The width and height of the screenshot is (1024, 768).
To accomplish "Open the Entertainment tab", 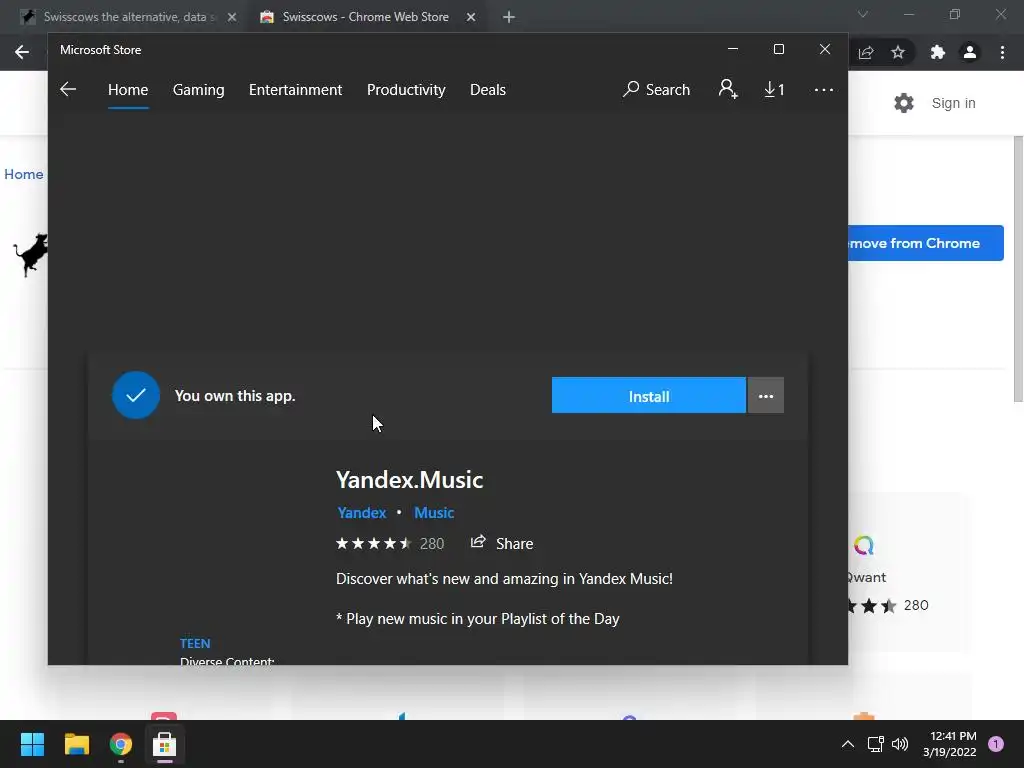I will click(295, 89).
